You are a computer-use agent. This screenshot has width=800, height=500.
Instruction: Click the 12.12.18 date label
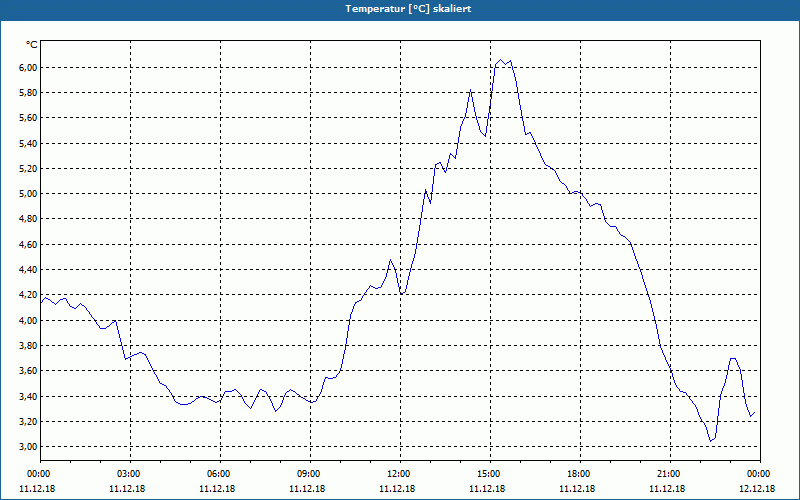(757, 489)
